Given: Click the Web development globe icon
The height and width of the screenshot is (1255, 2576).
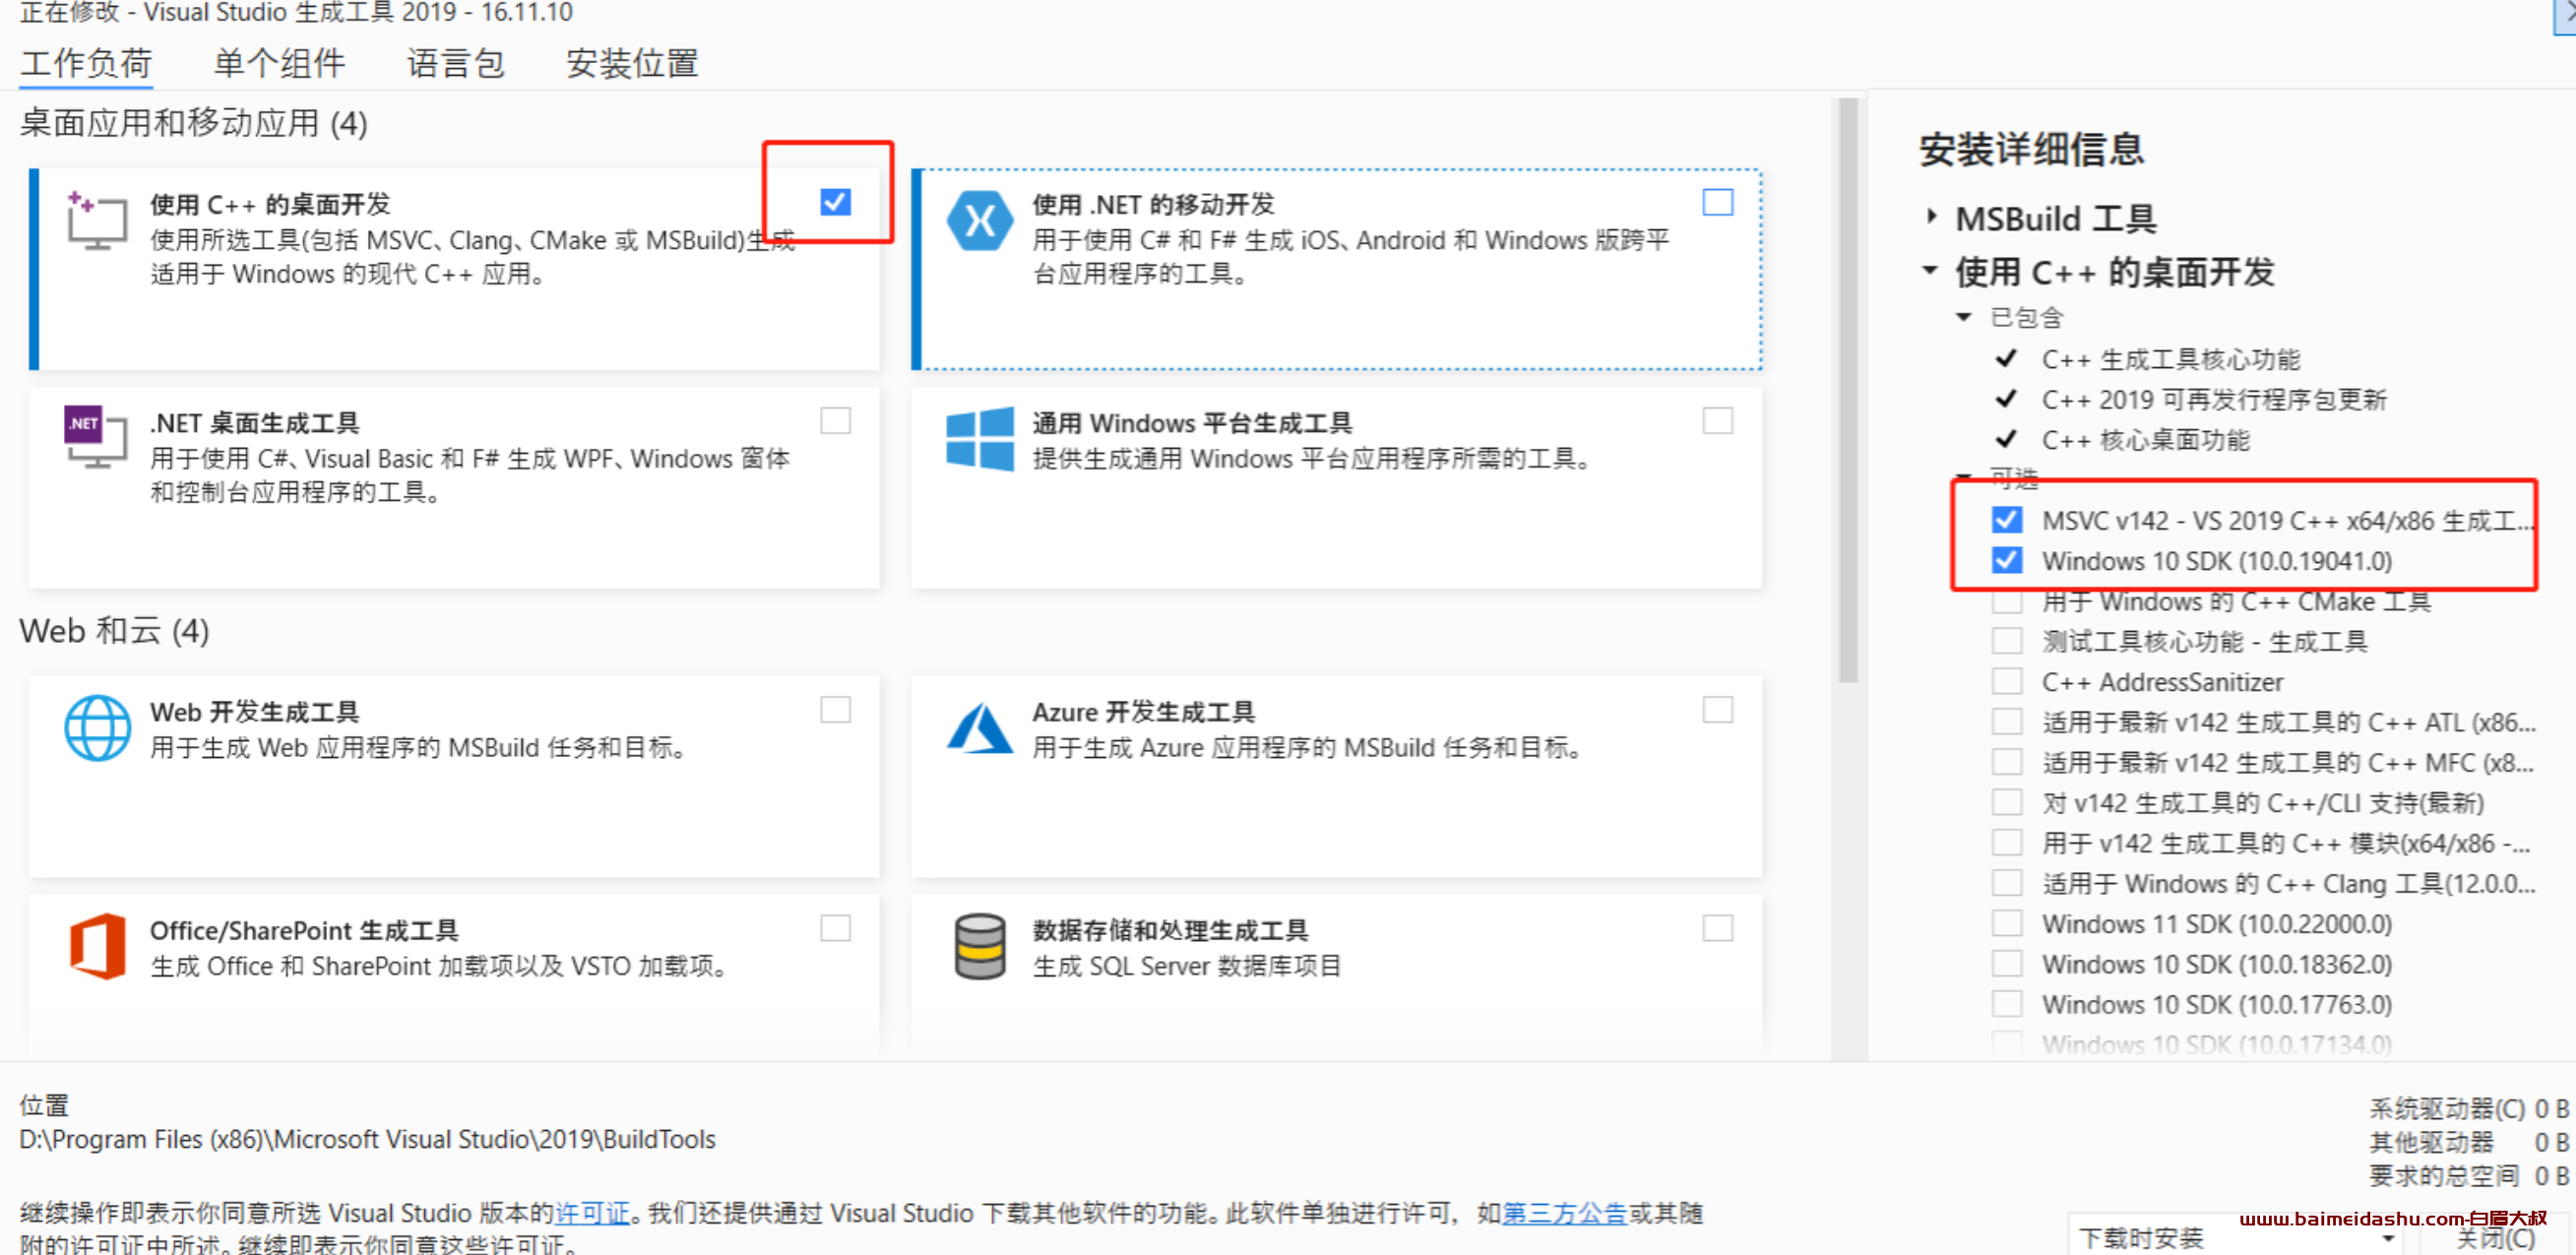Looking at the screenshot, I should (x=97, y=728).
